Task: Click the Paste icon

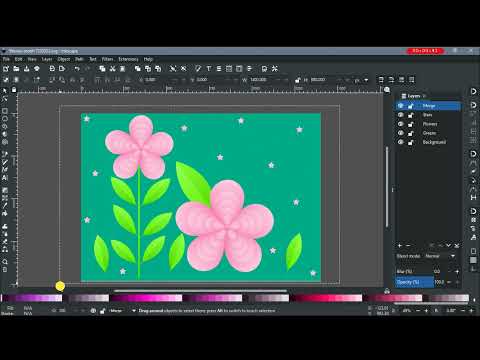Action: (123, 69)
